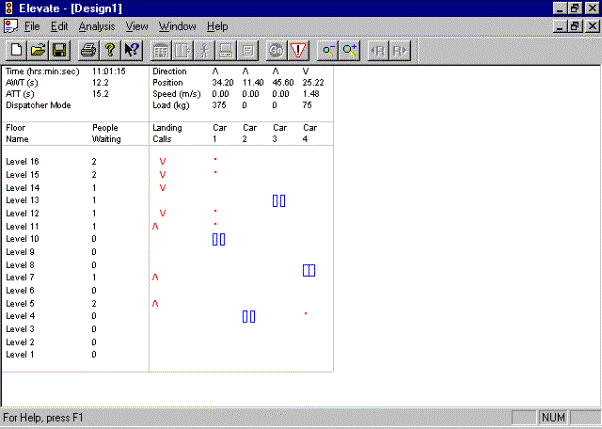Open the Edit menu
The width and height of the screenshot is (602, 429).
click(x=60, y=25)
